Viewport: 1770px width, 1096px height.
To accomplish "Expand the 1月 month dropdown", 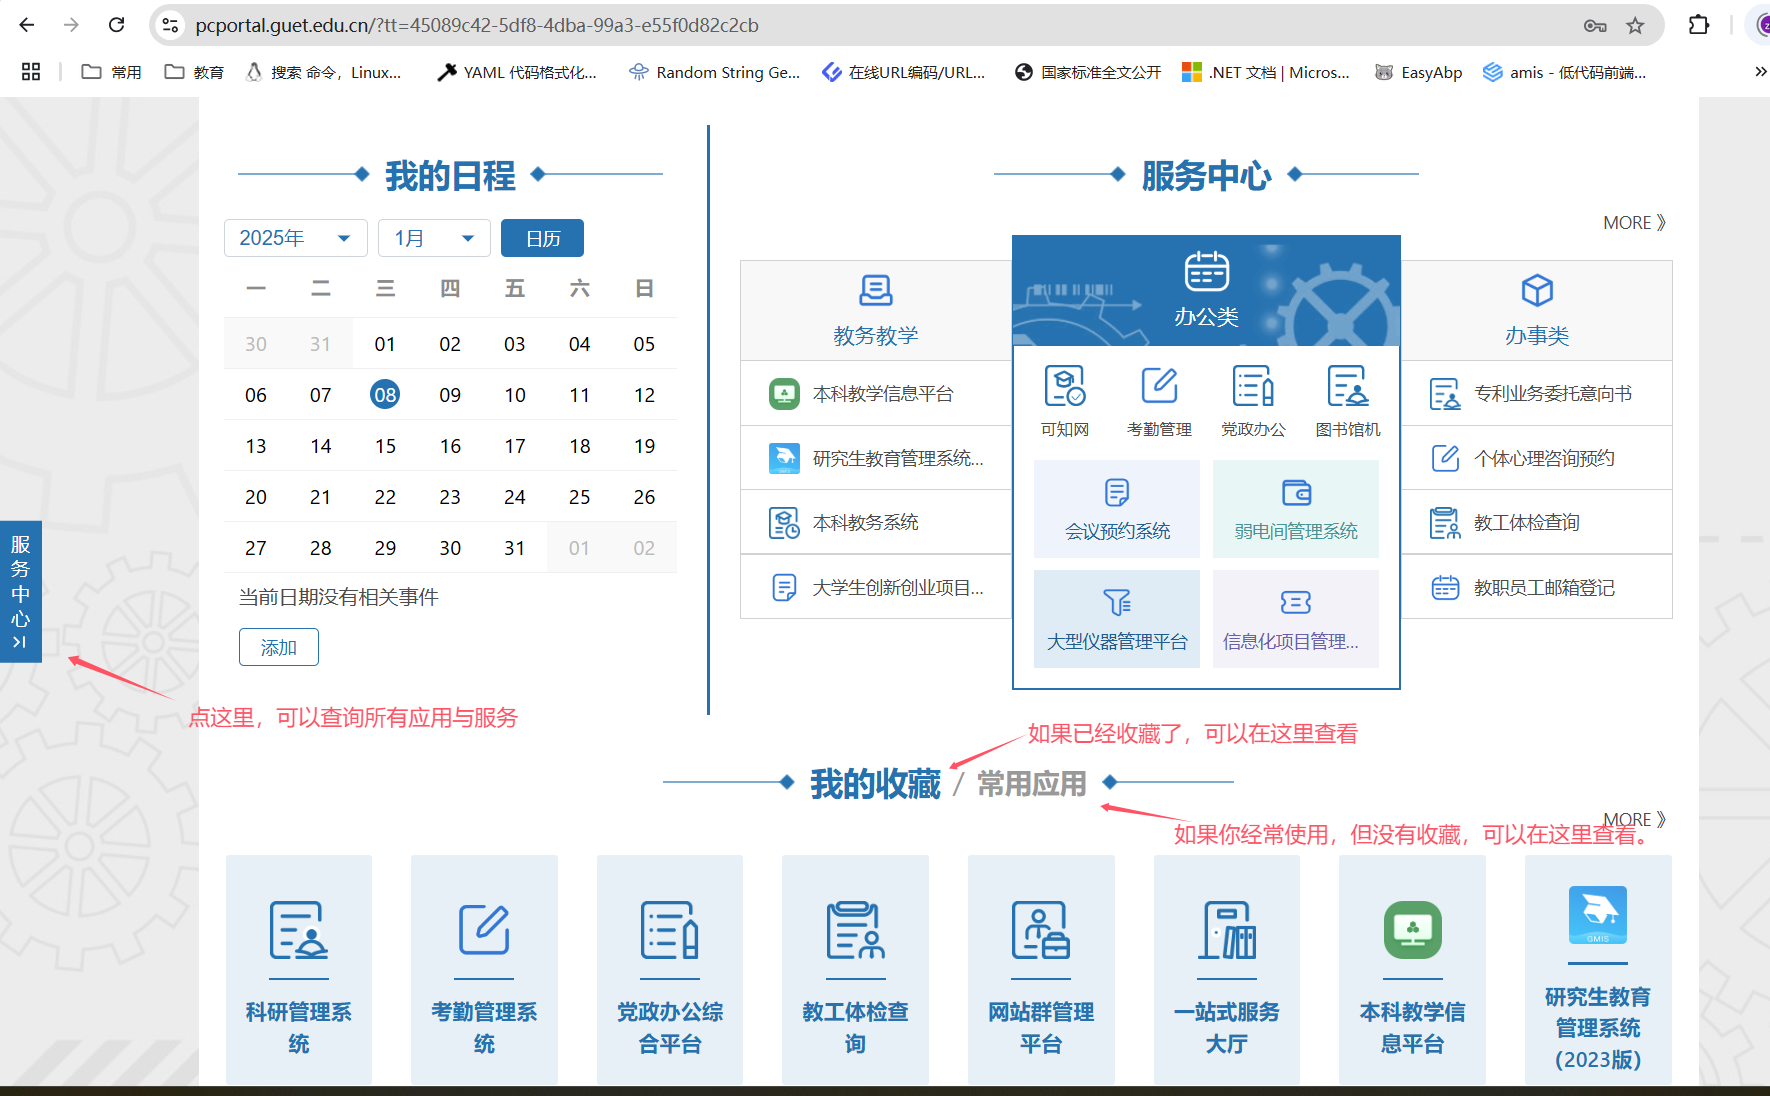I will coord(434,238).
